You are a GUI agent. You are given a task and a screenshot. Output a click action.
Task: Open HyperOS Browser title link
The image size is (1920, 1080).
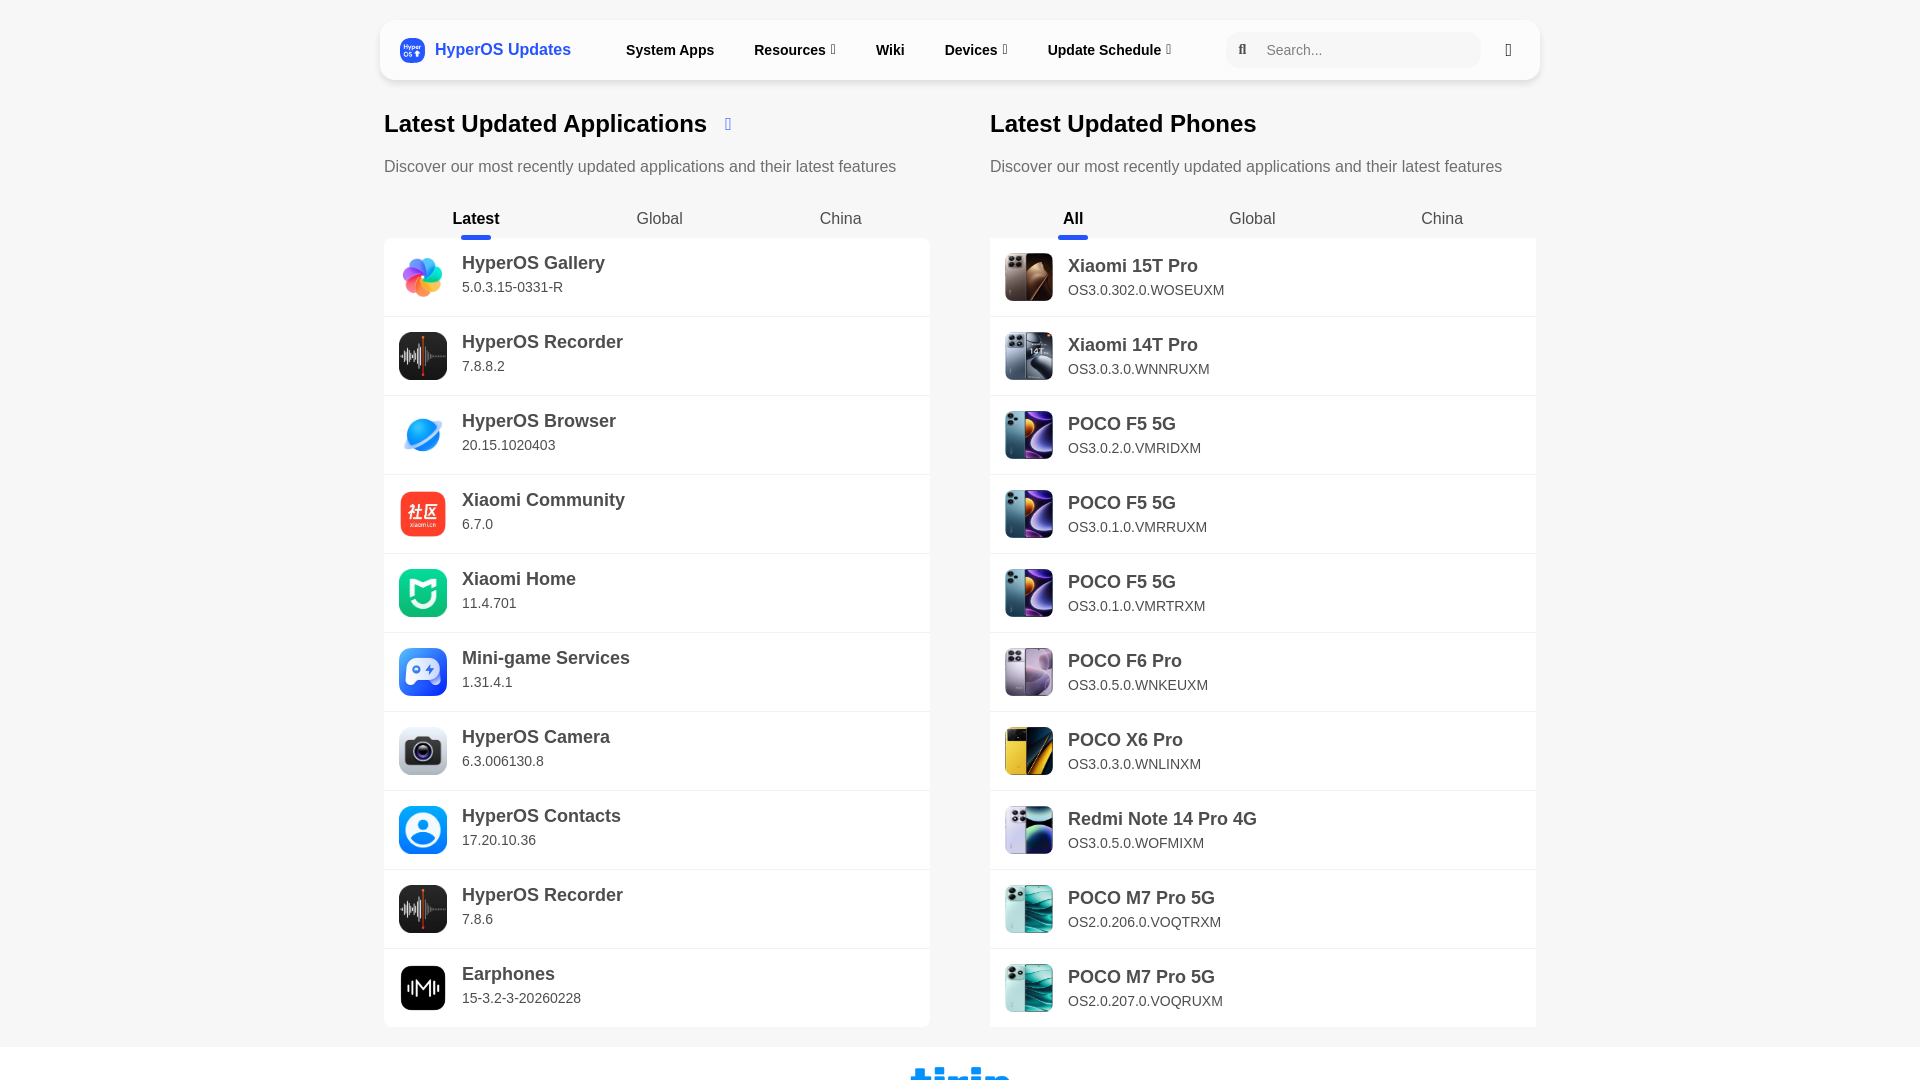(x=539, y=421)
